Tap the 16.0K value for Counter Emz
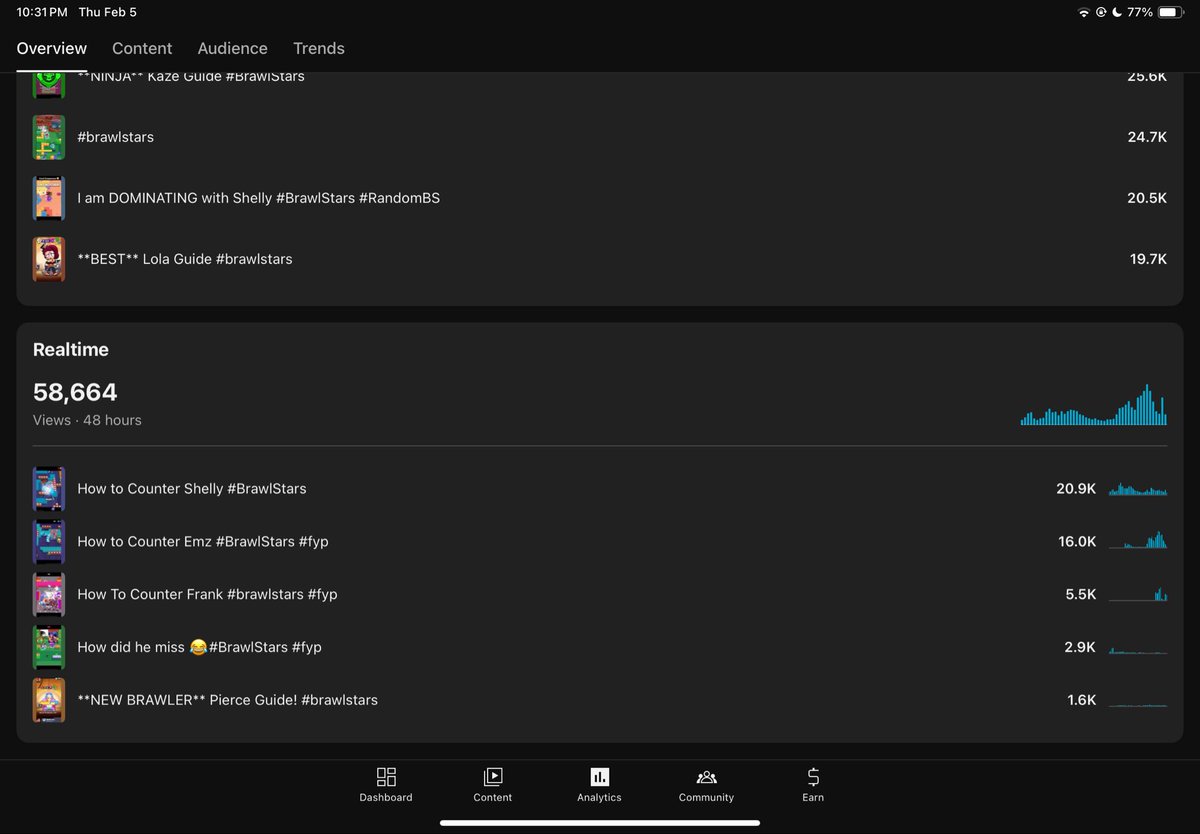The width and height of the screenshot is (1200, 834). tap(1077, 541)
